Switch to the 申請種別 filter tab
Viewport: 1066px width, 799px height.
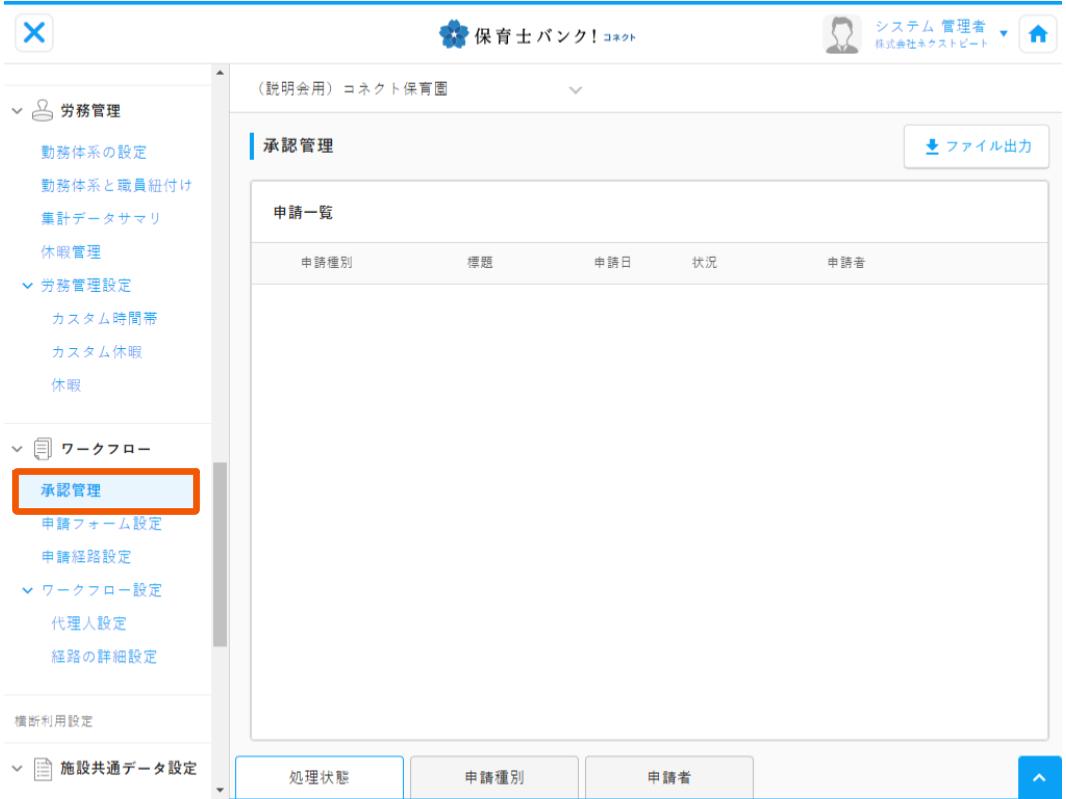494,777
